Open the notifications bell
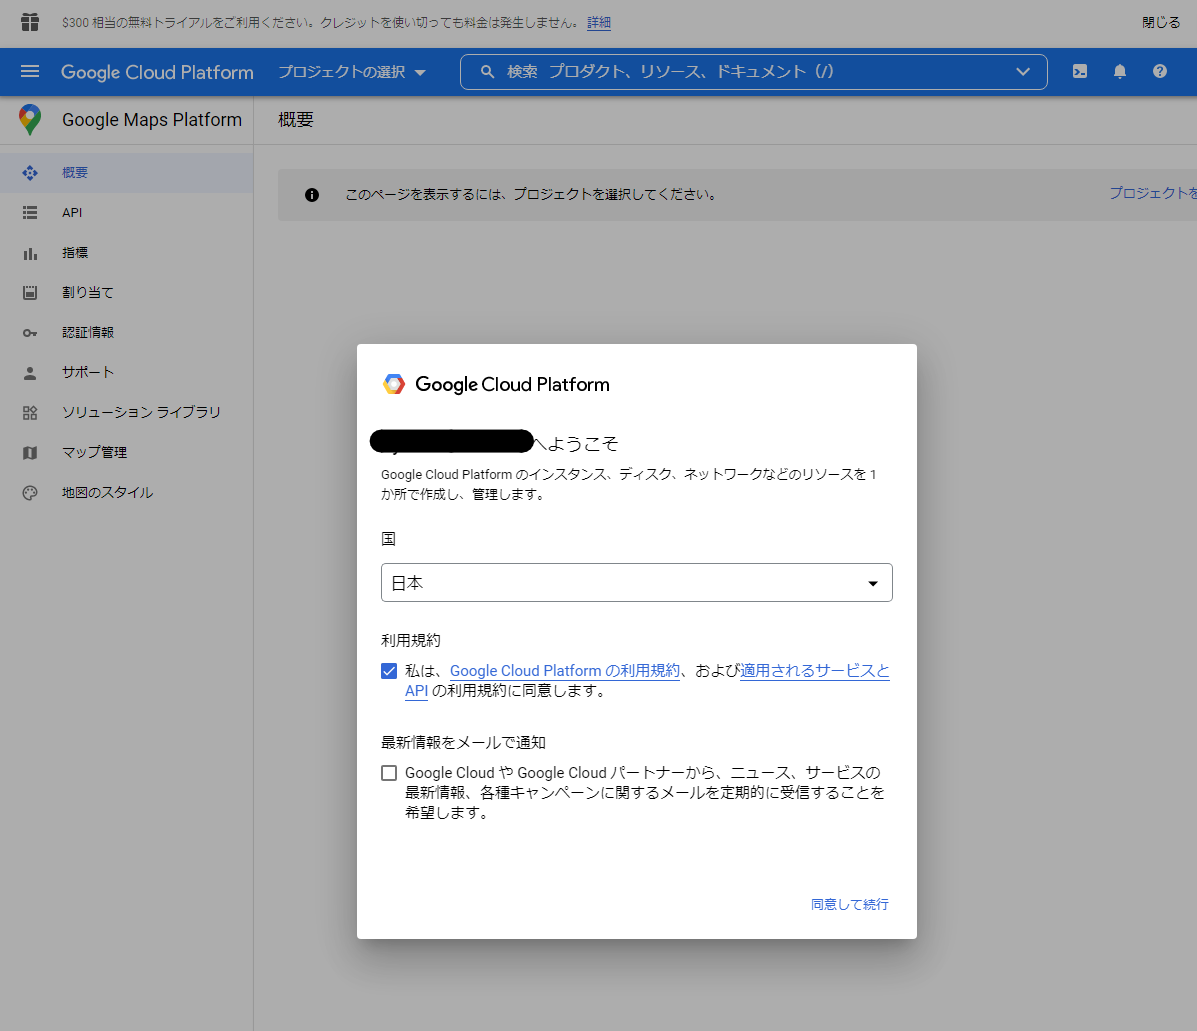1197x1031 pixels. (x=1119, y=71)
